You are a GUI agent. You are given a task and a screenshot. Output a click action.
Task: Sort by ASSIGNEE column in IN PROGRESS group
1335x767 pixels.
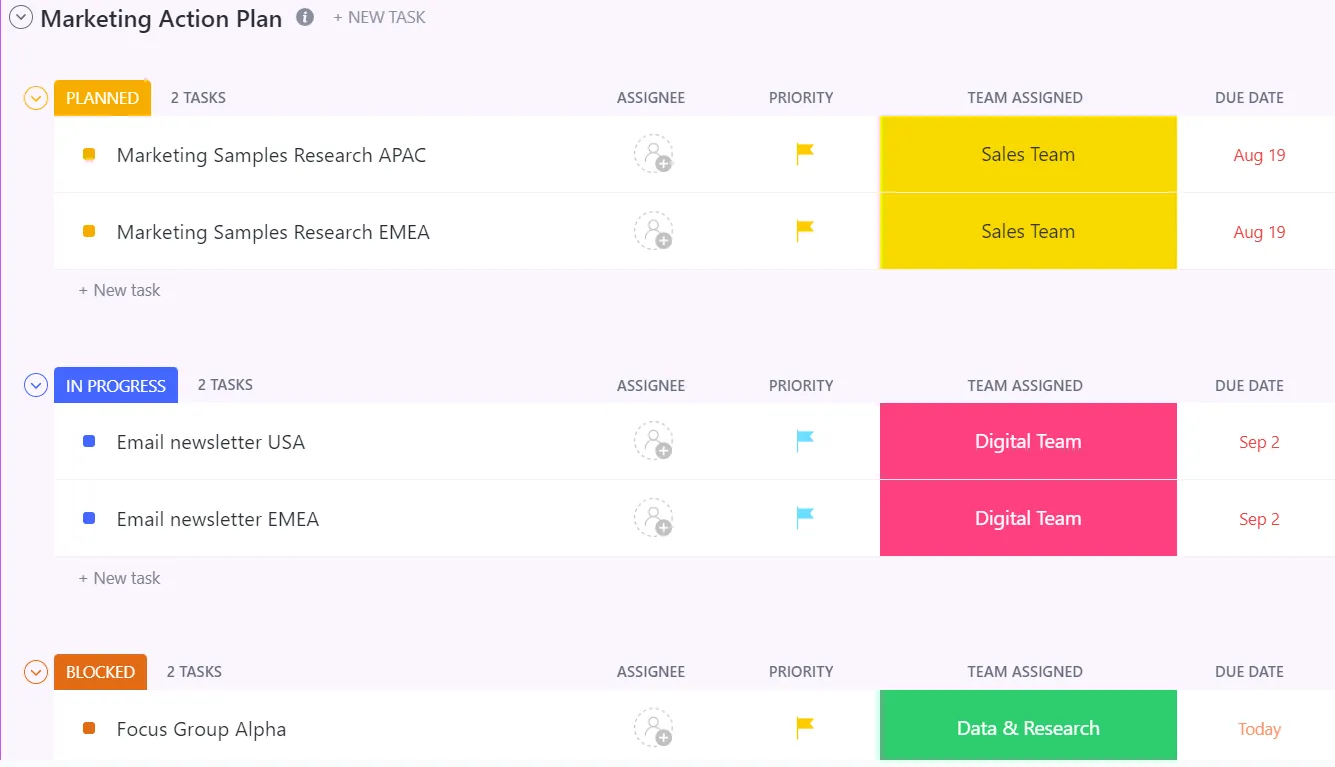pyautogui.click(x=651, y=386)
